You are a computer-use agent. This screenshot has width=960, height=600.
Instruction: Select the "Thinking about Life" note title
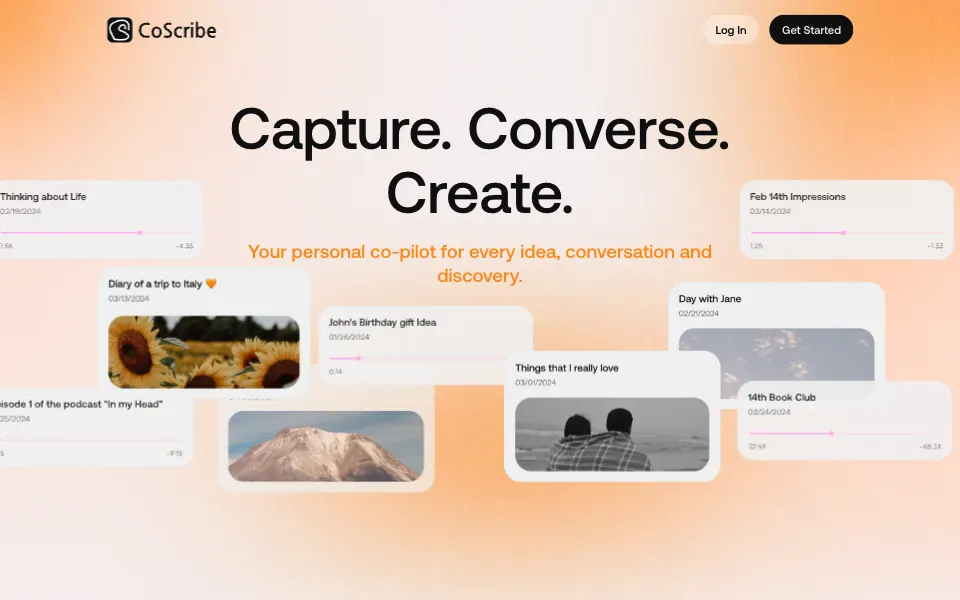(43, 197)
